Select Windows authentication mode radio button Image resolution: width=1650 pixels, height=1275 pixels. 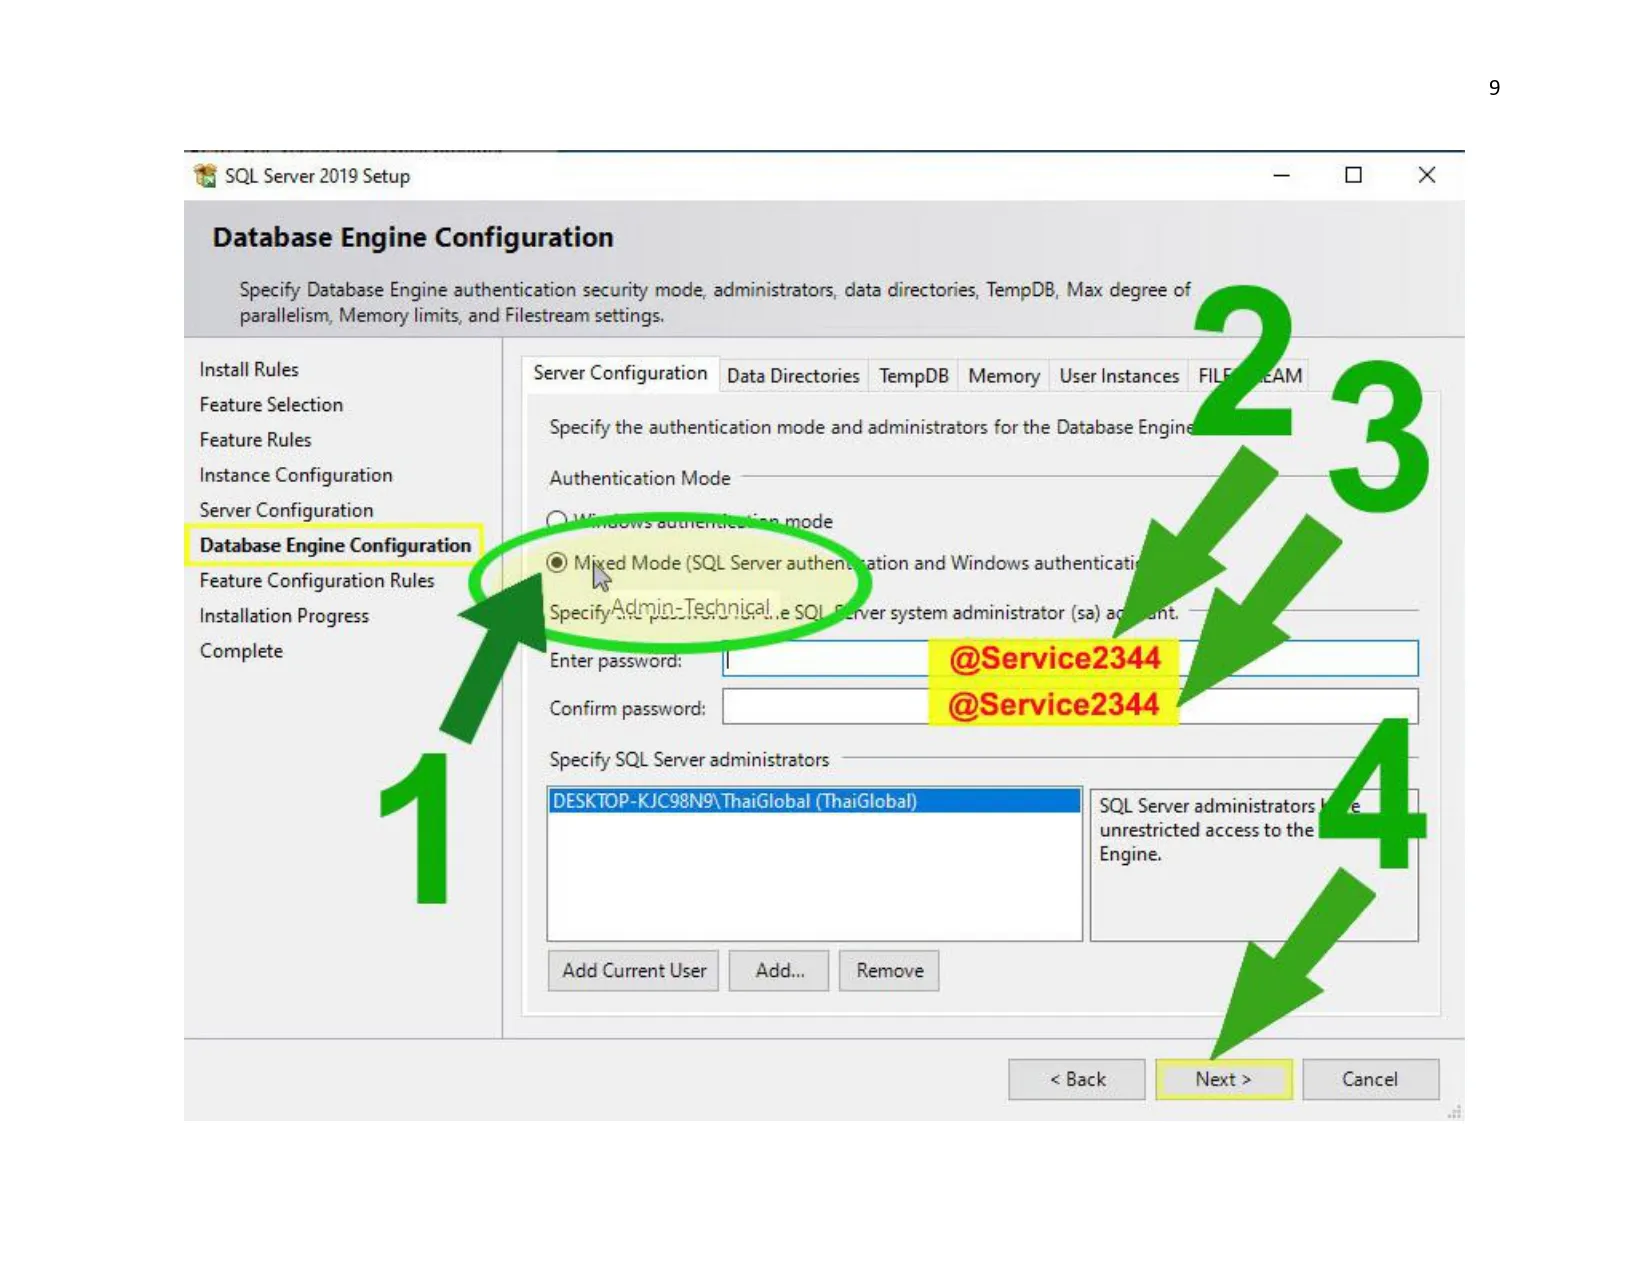click(x=556, y=520)
